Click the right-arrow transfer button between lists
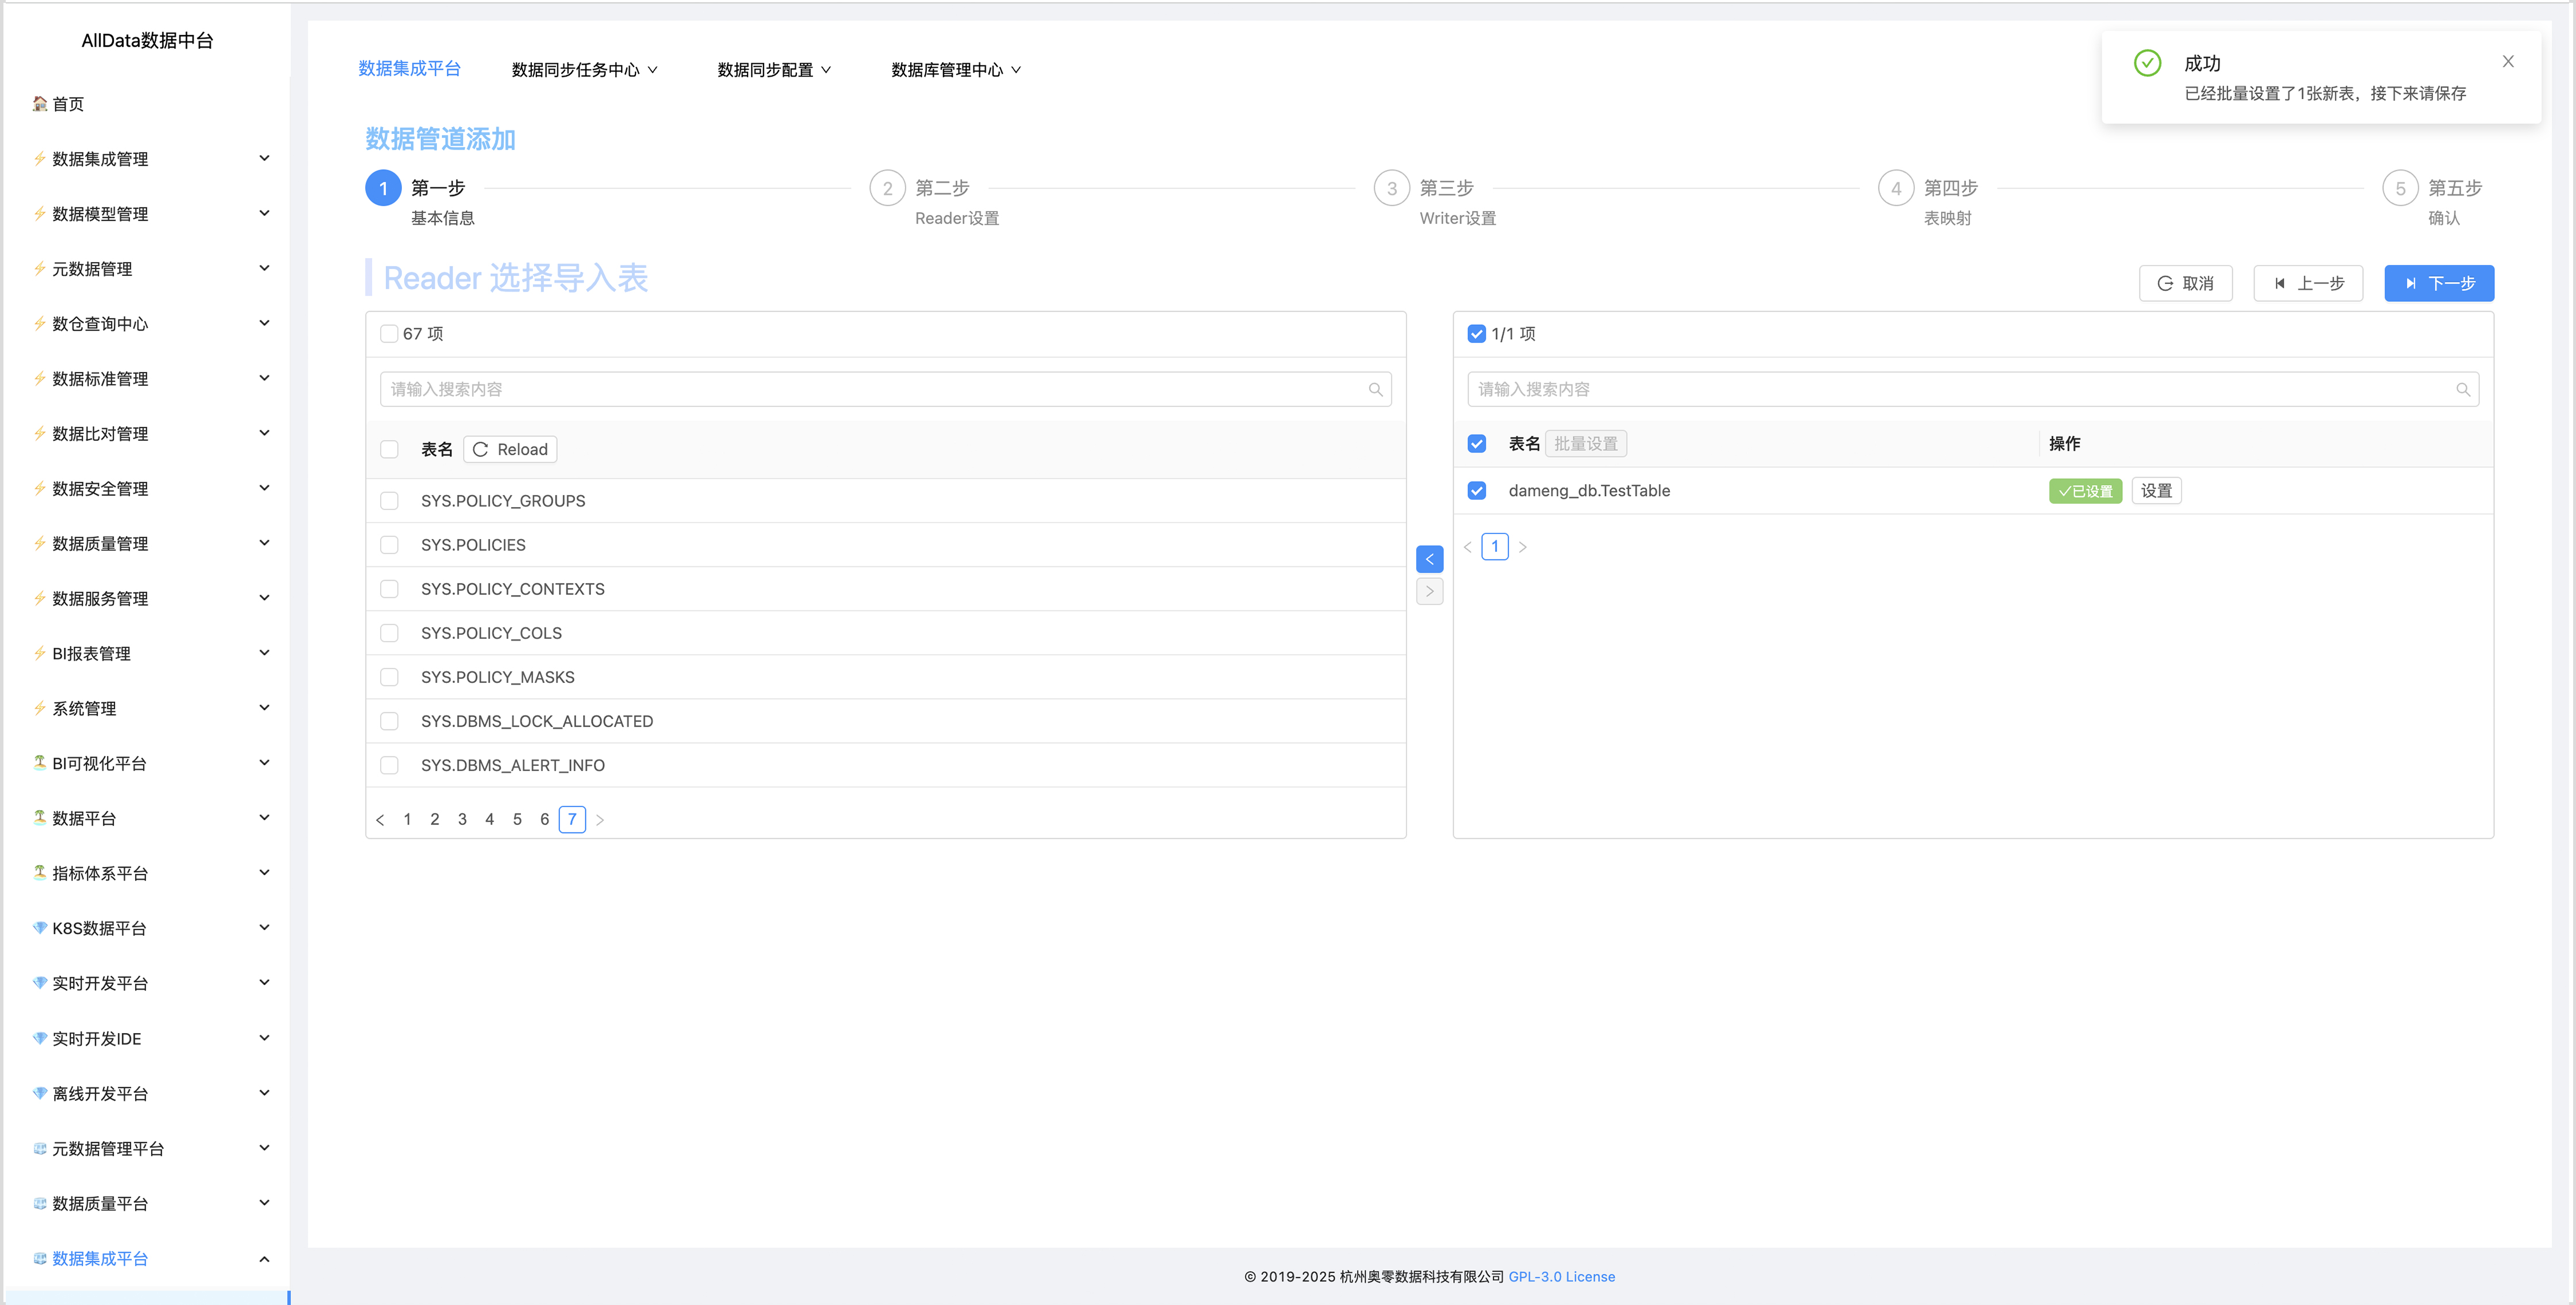2576x1305 pixels. click(x=1429, y=592)
